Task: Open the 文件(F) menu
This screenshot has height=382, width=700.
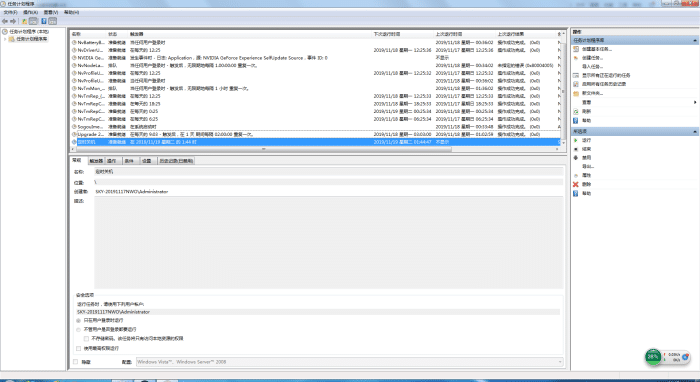Action: [10, 12]
